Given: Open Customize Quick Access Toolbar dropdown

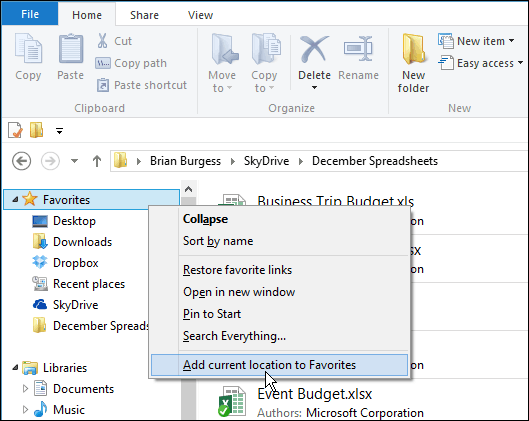Looking at the screenshot, I should coord(59,131).
